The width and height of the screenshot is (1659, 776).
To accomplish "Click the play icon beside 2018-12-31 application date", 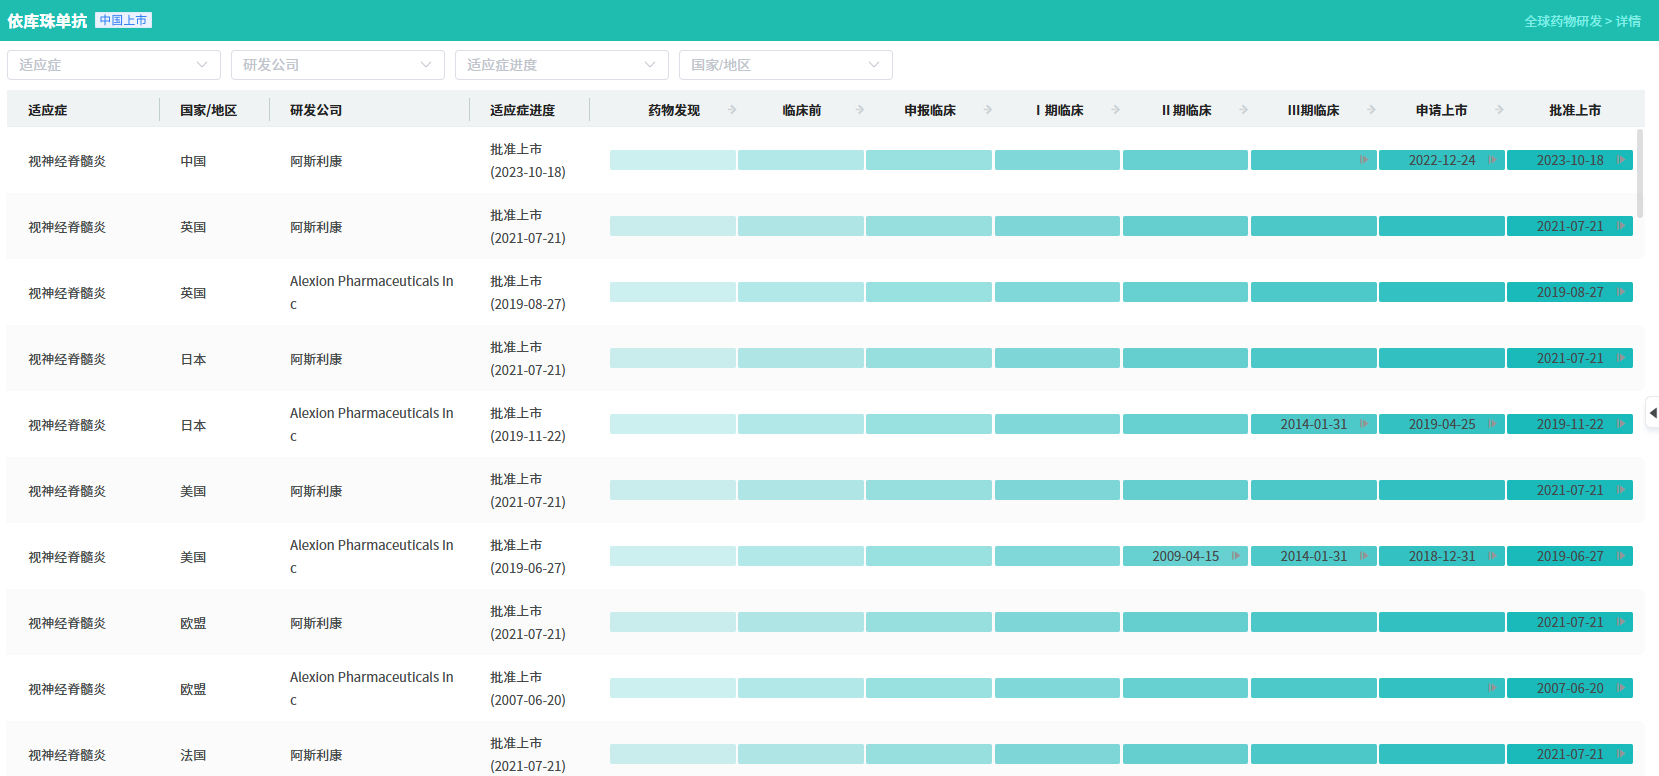I will tap(1492, 556).
